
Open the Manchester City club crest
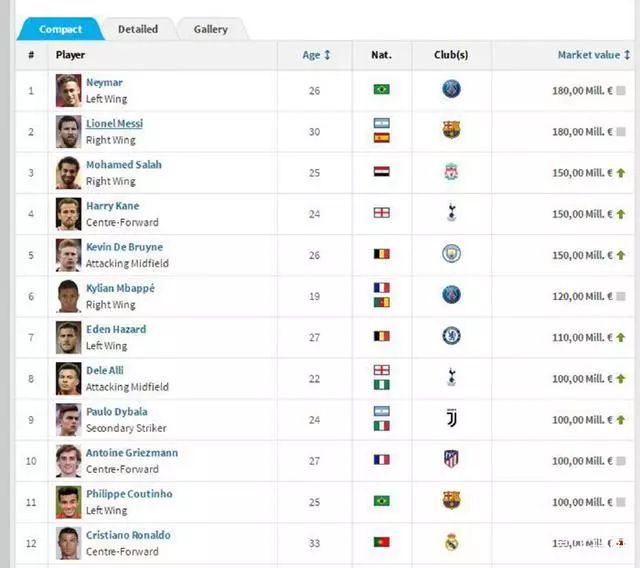point(451,254)
